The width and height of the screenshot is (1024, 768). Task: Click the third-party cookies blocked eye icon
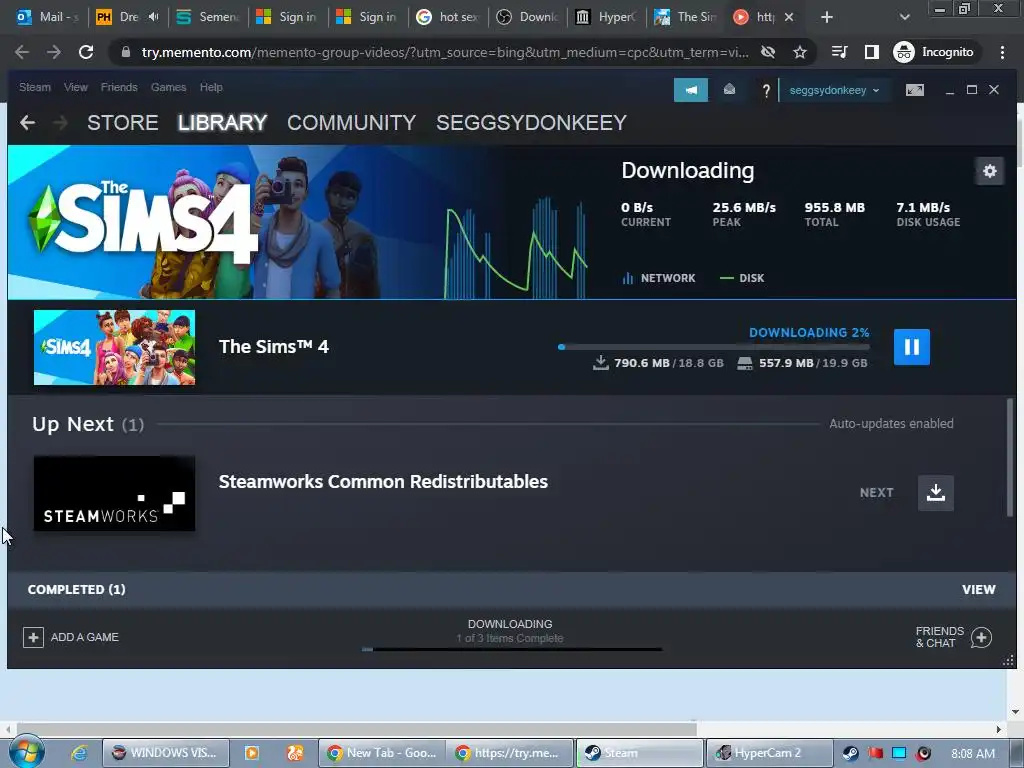[768, 52]
